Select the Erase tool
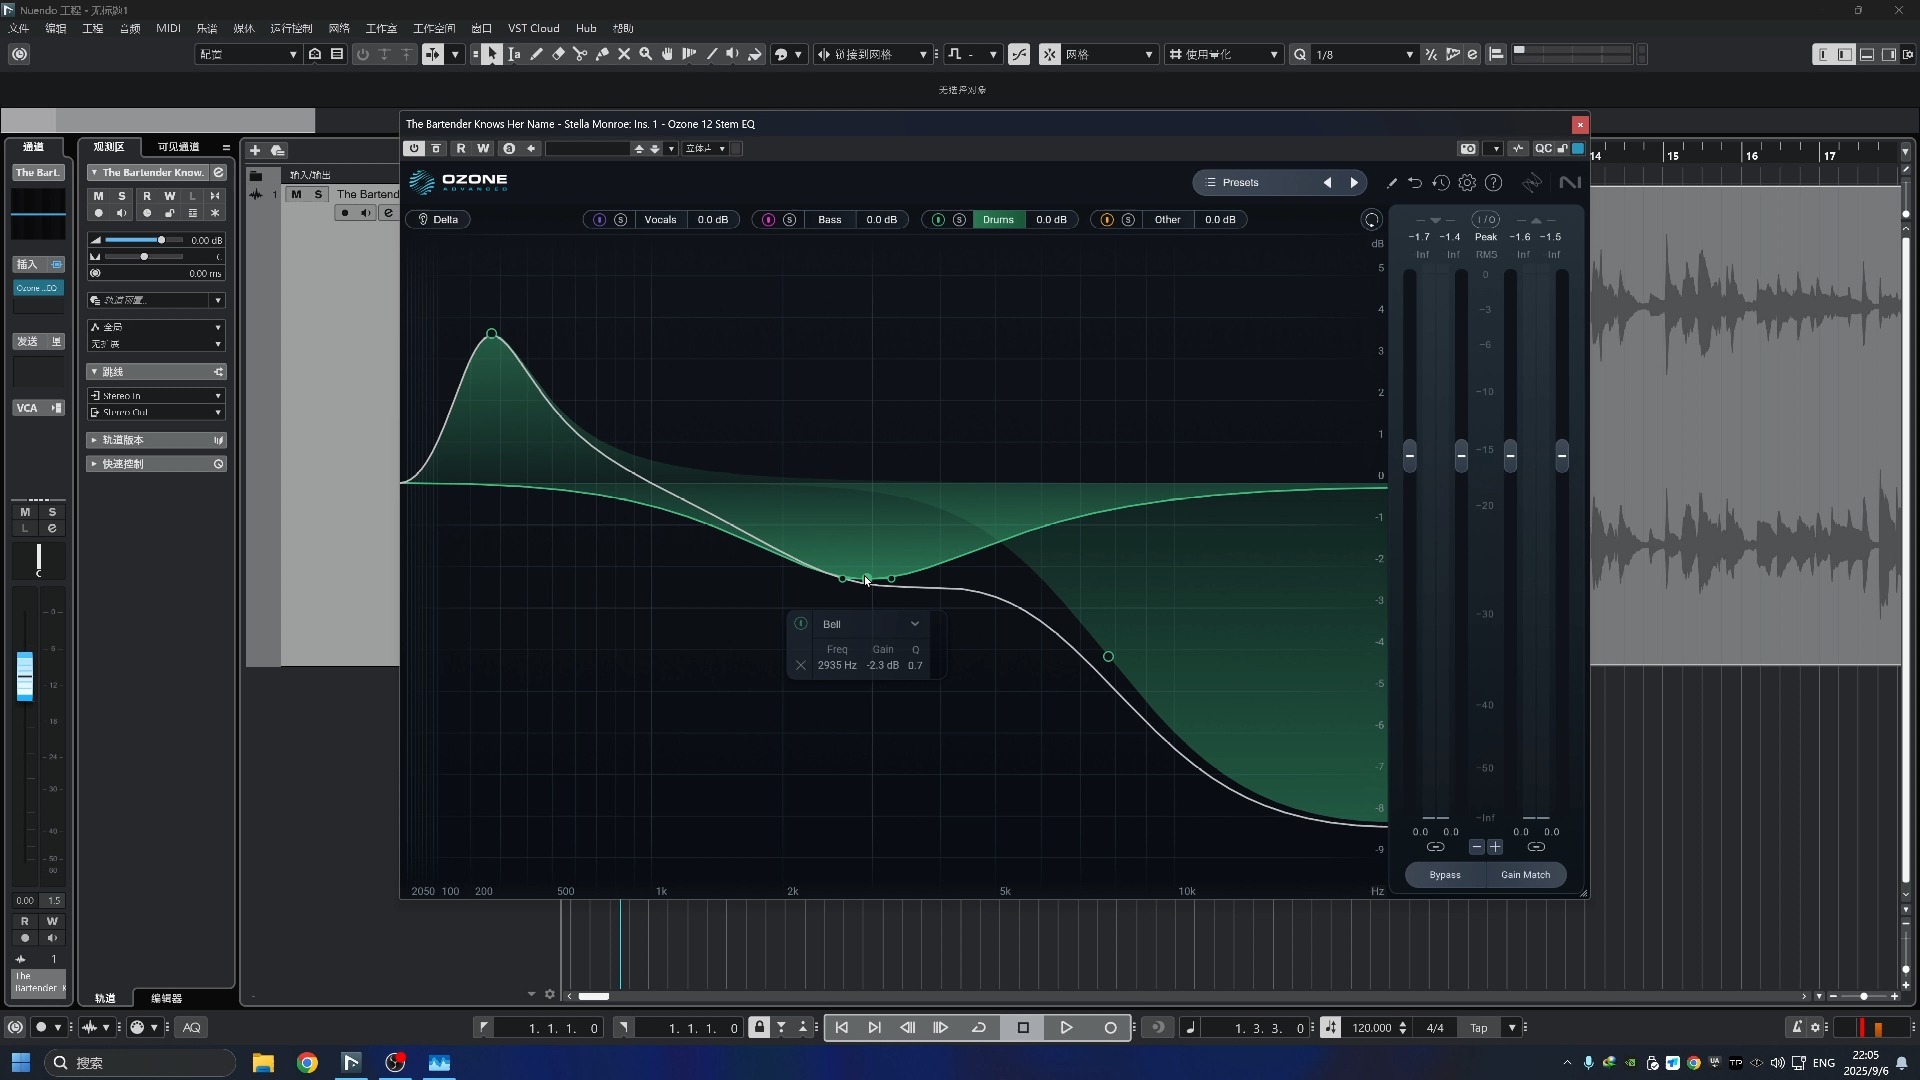The image size is (1920, 1080). pos(558,54)
